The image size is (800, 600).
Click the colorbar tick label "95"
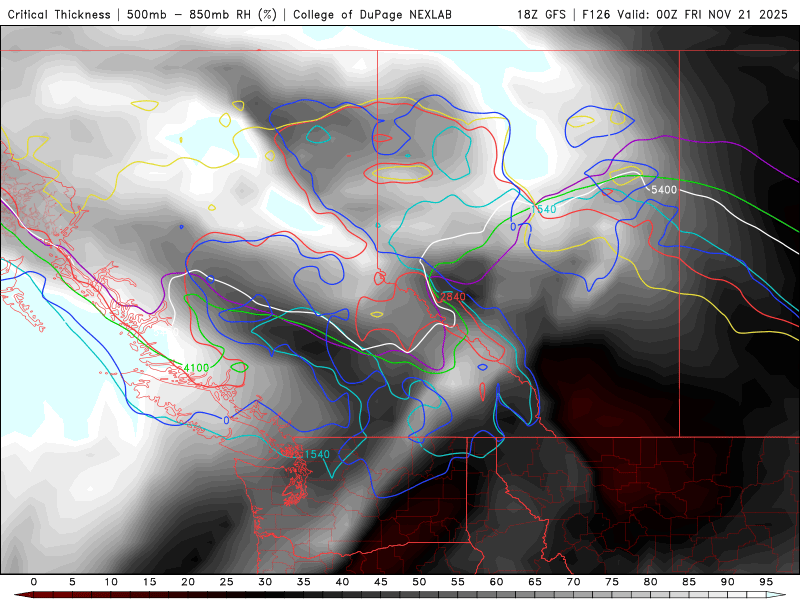(x=766, y=582)
